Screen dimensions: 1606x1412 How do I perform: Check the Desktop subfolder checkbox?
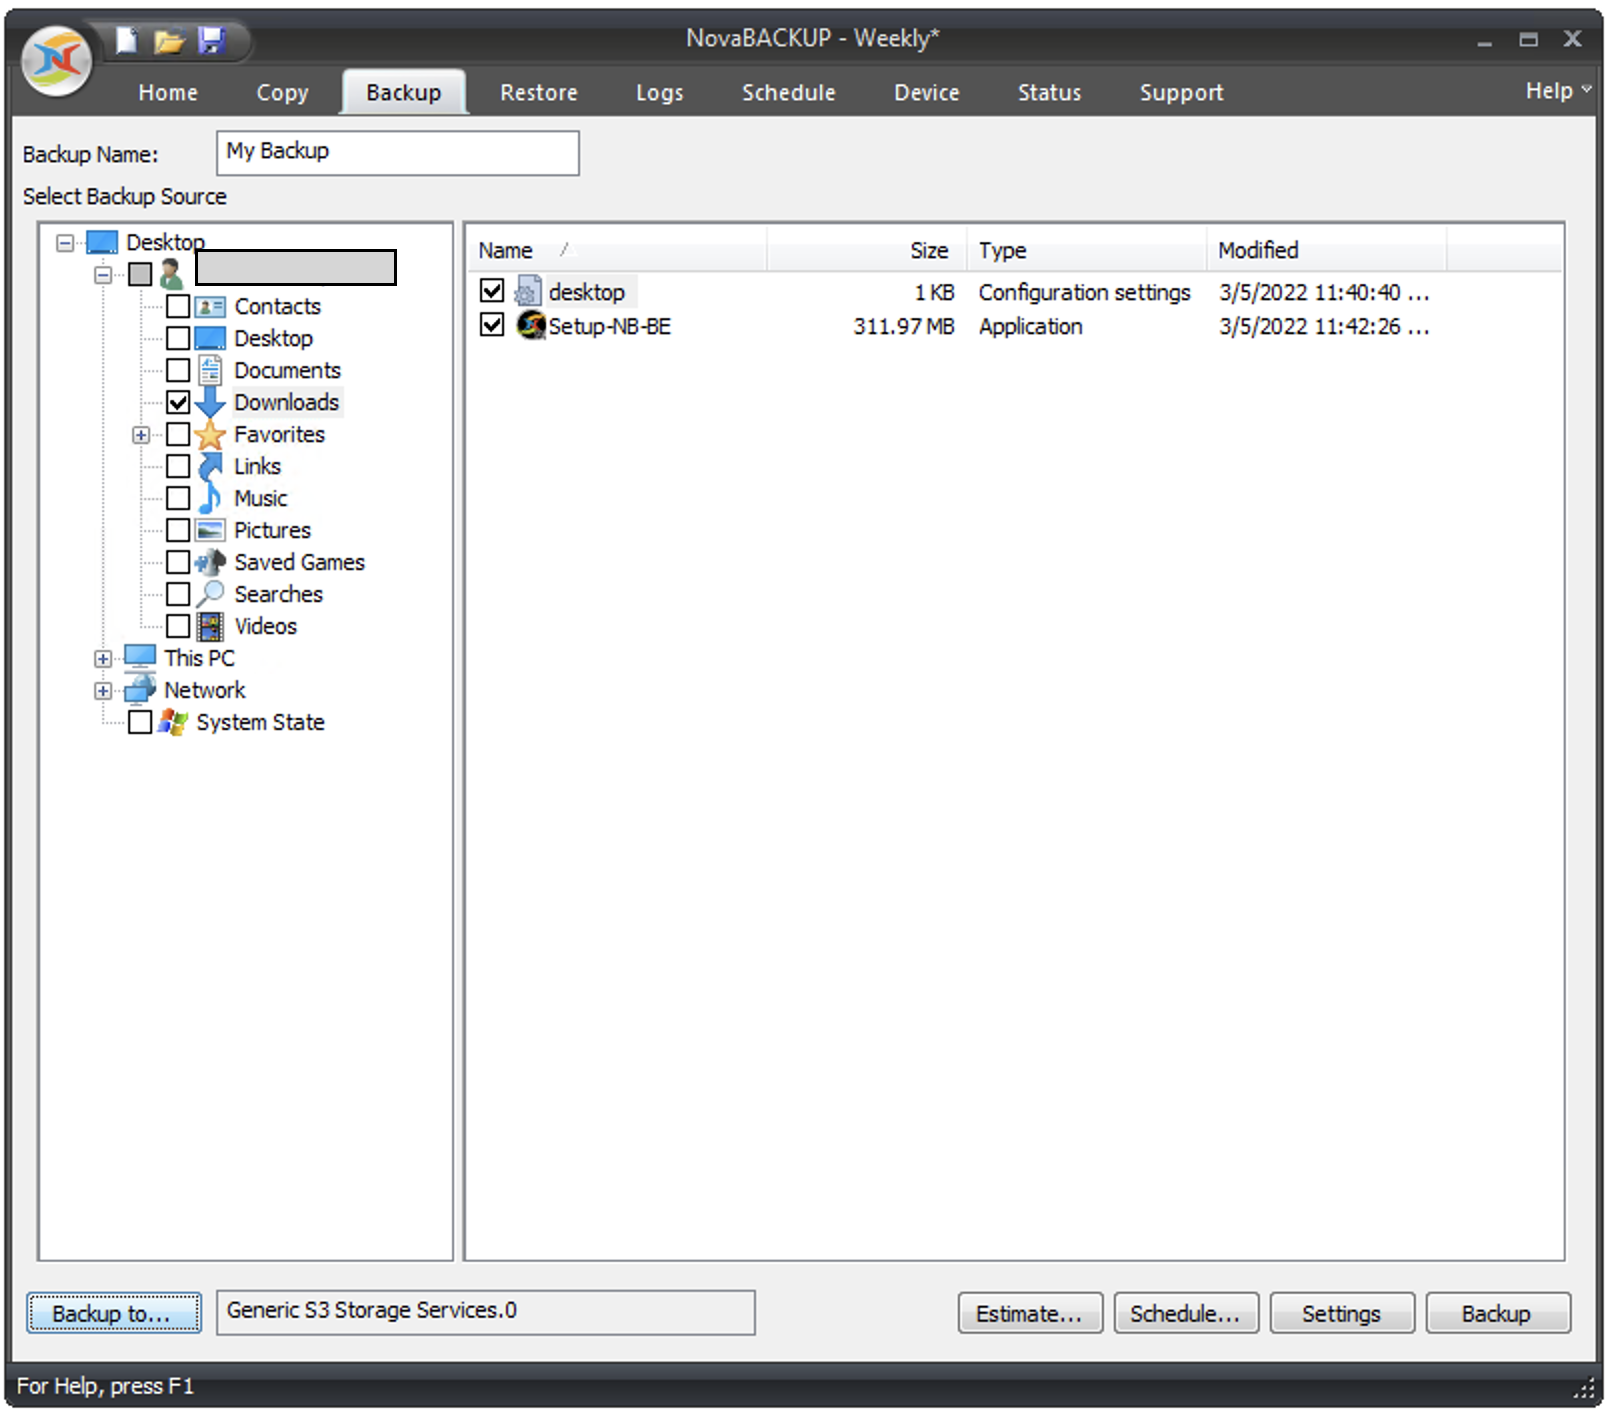[x=178, y=338]
